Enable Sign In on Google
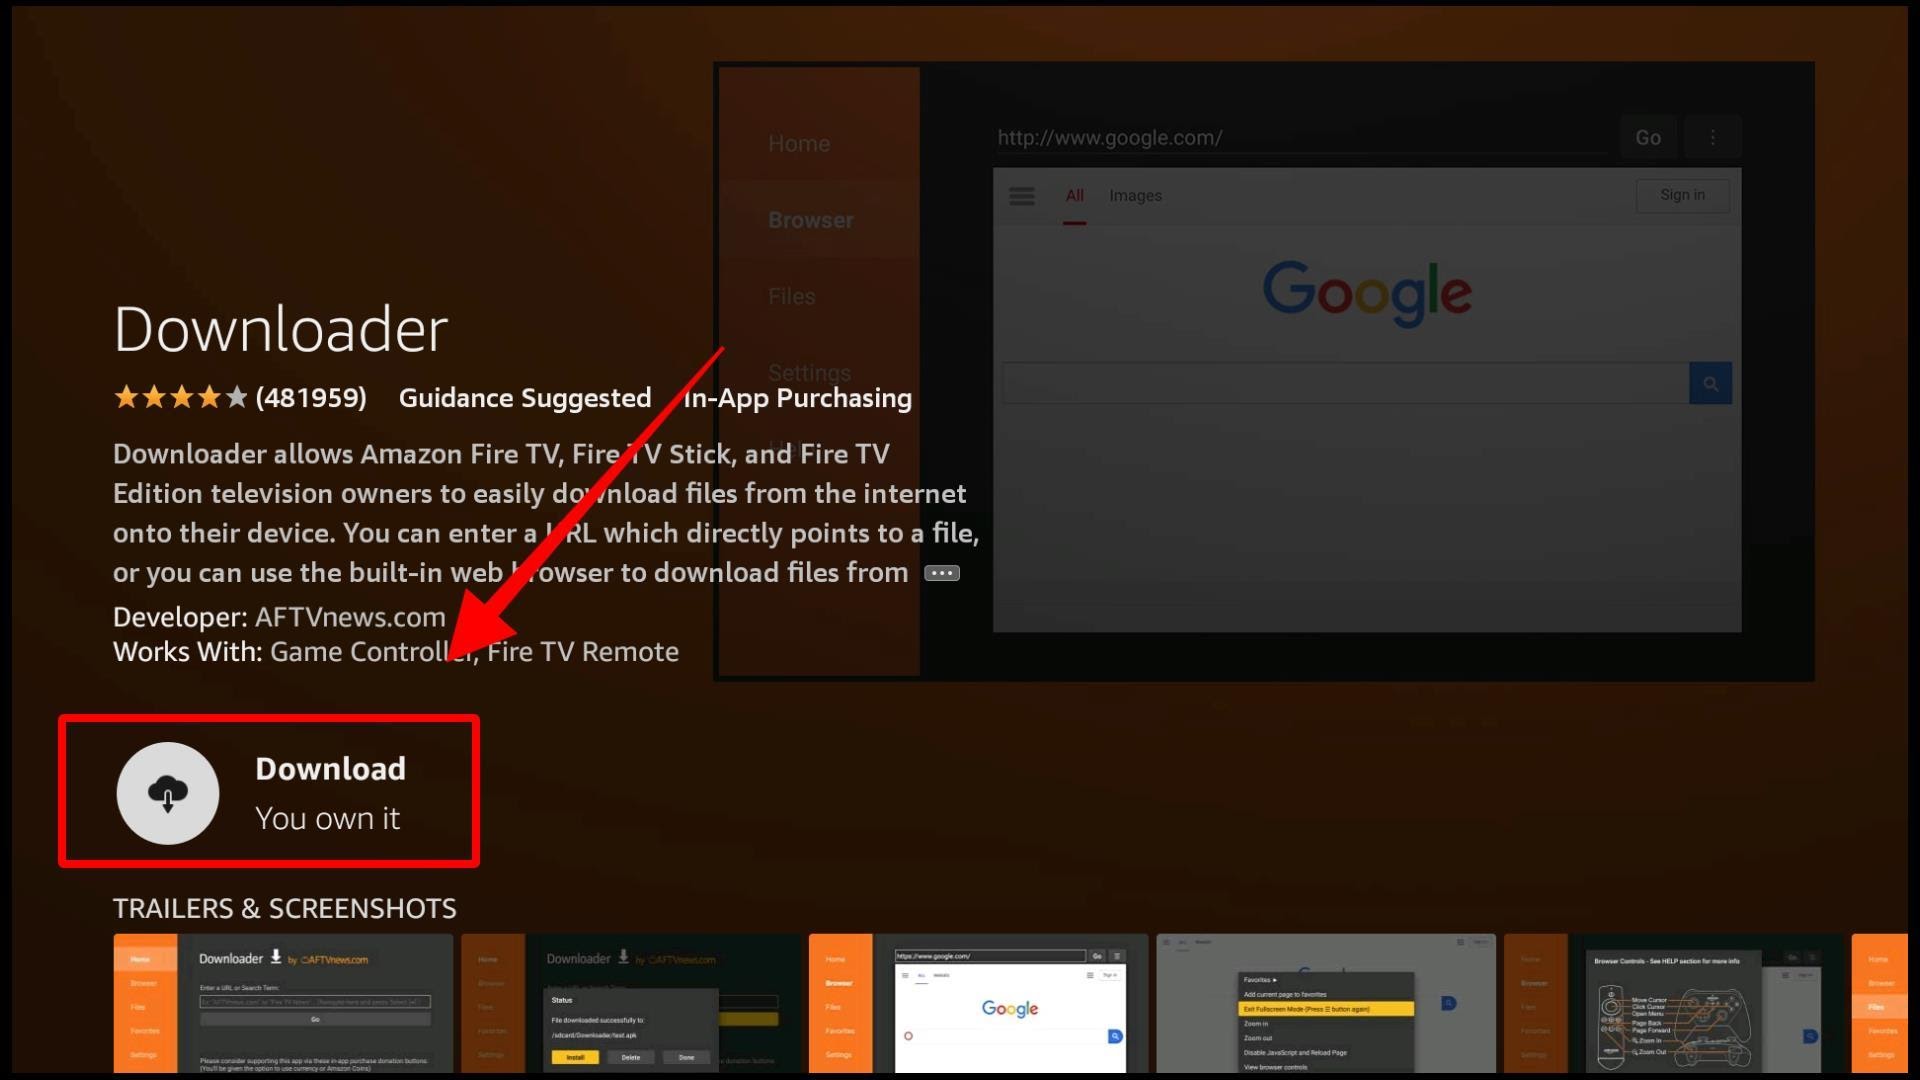 (x=1683, y=195)
